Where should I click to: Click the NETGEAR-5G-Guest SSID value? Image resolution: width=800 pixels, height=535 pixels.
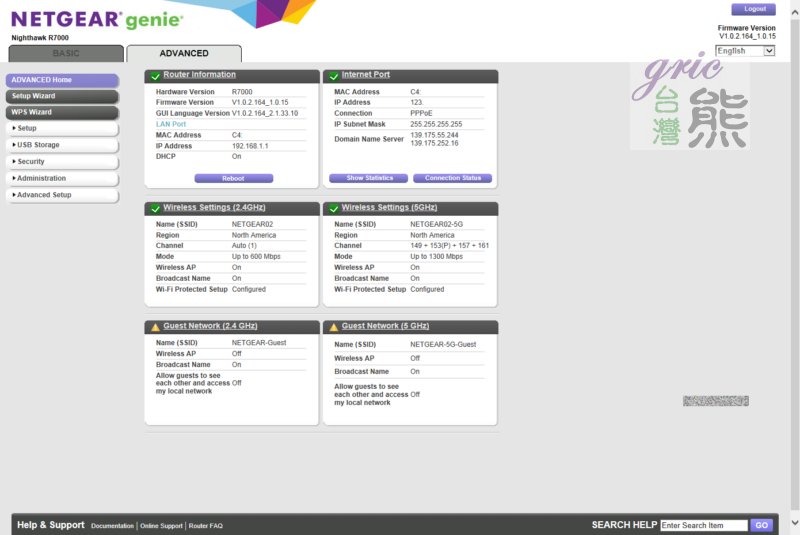443,345
